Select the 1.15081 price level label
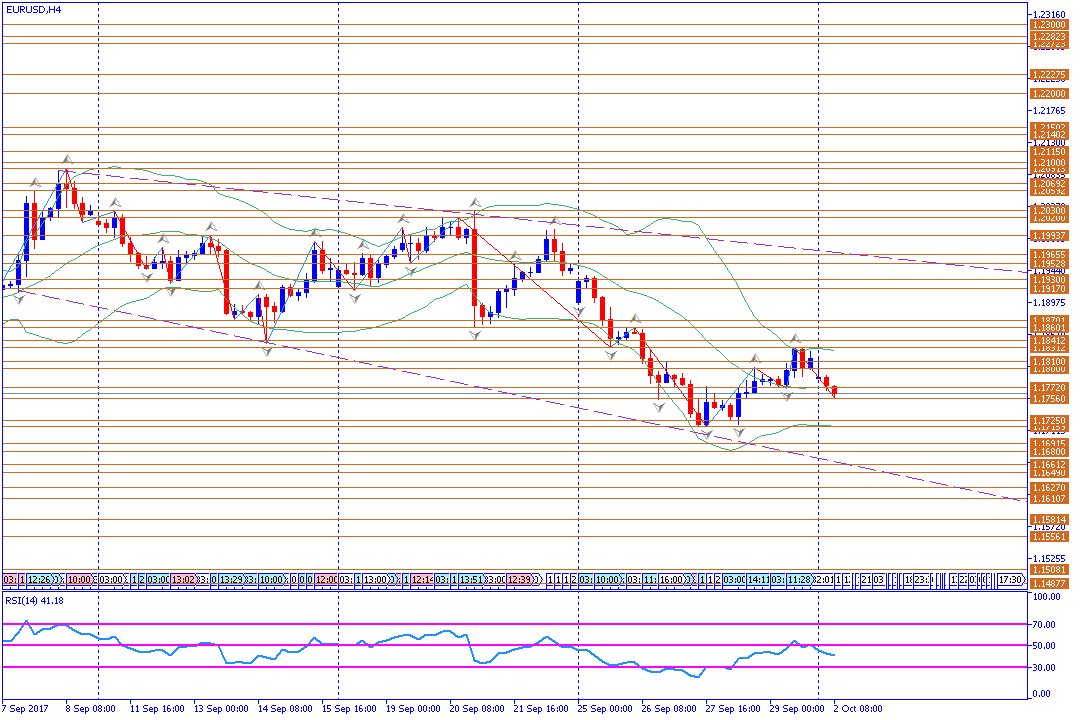Screen dimensions: 1080x720 click(x=1049, y=570)
